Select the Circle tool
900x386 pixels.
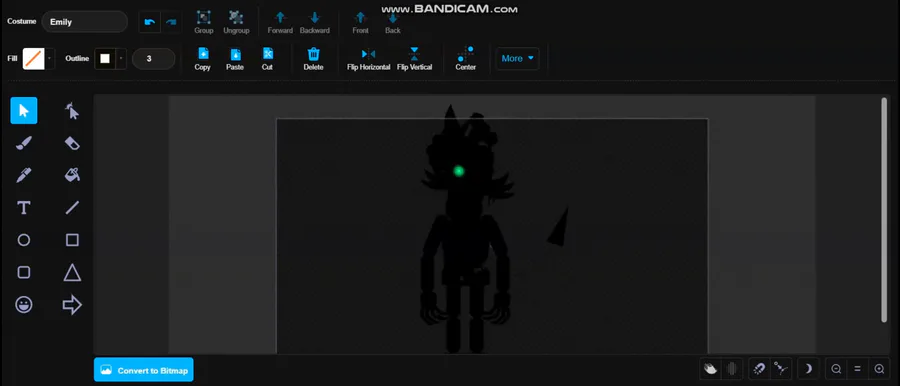[24, 240]
